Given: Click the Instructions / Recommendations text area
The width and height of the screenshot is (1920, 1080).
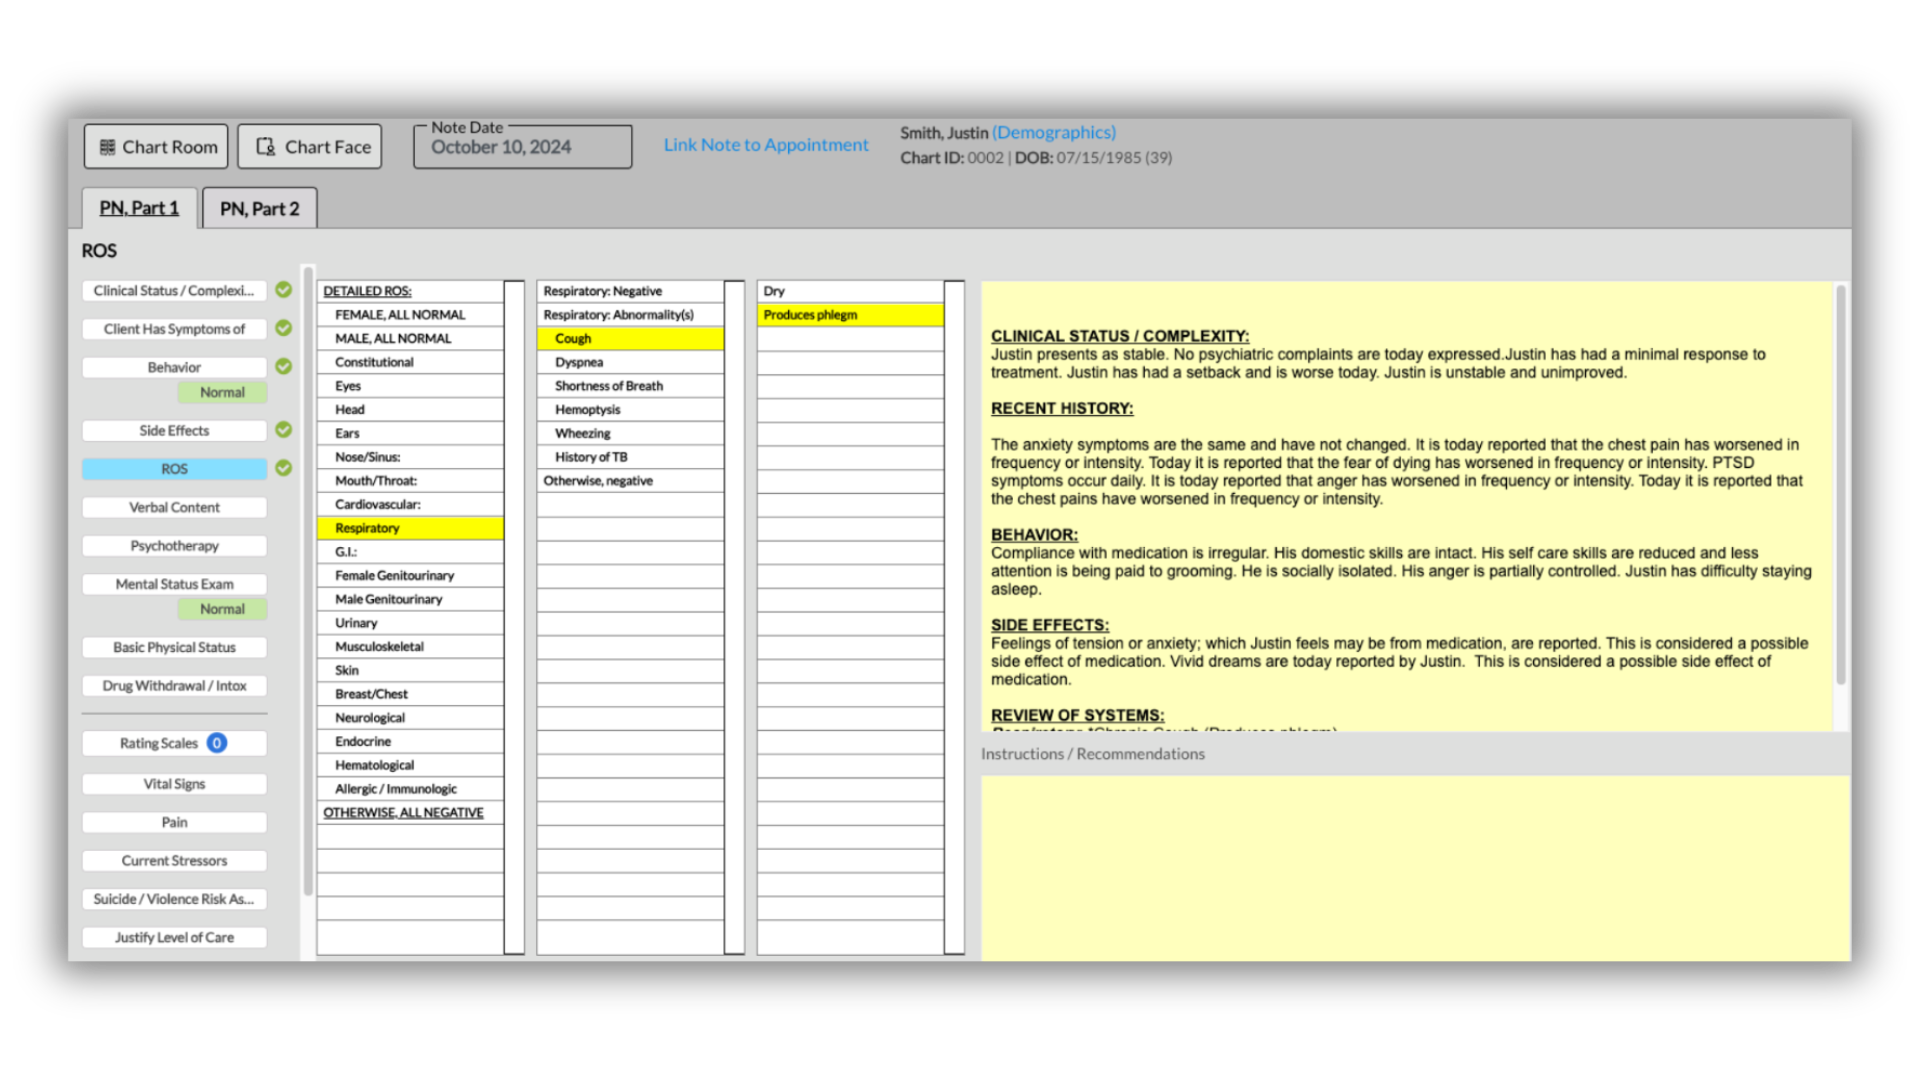Looking at the screenshot, I should (x=1414, y=868).
